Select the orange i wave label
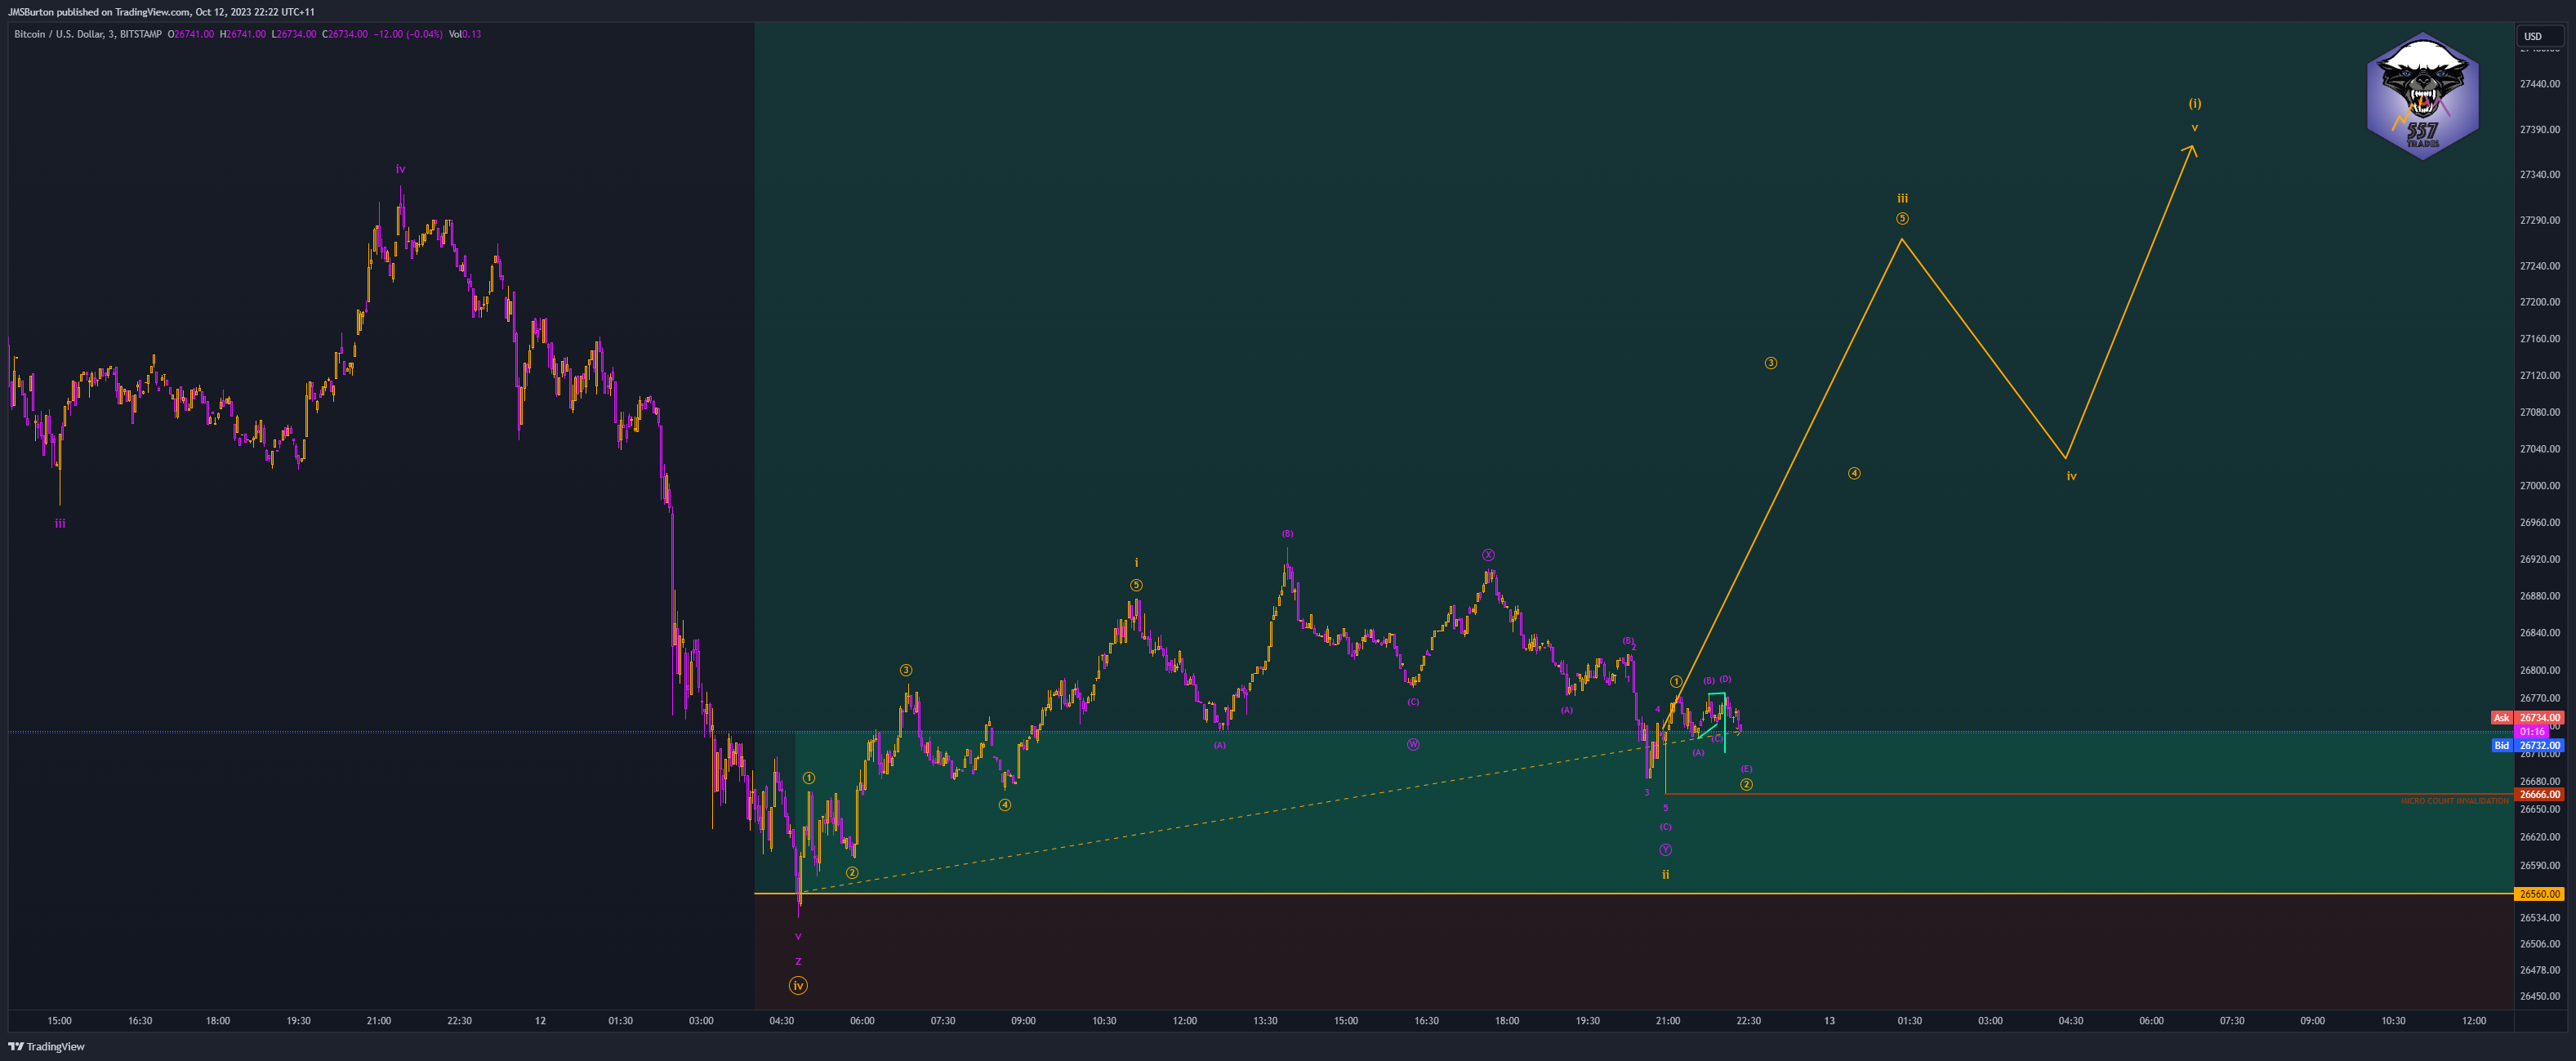 [x=1136, y=563]
